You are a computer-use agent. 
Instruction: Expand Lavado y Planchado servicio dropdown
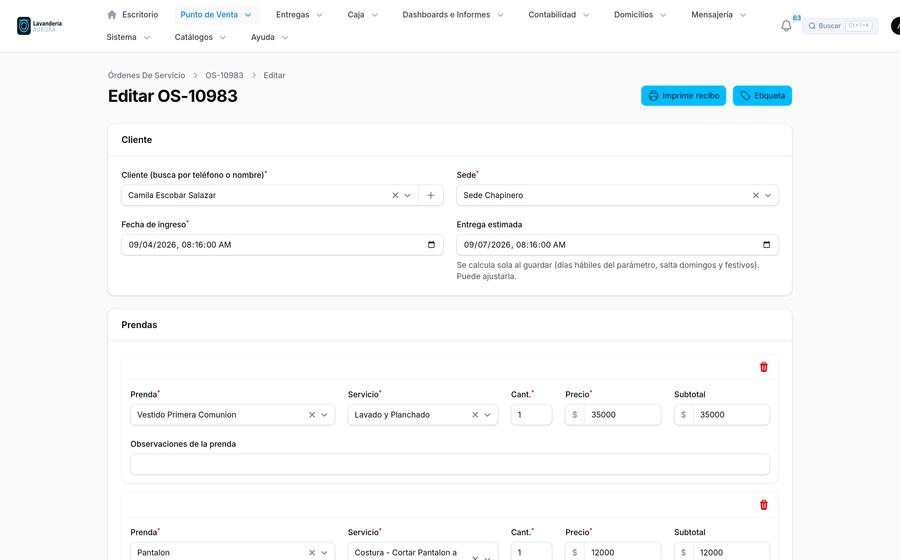tap(487, 414)
